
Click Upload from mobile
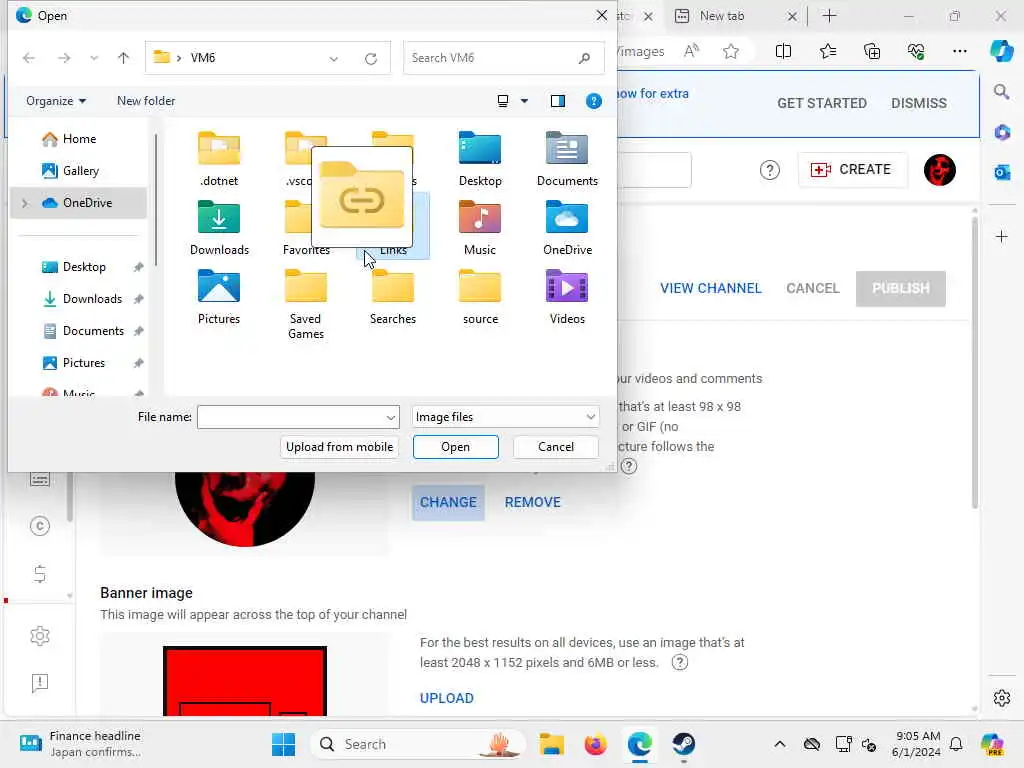pyautogui.click(x=340, y=447)
